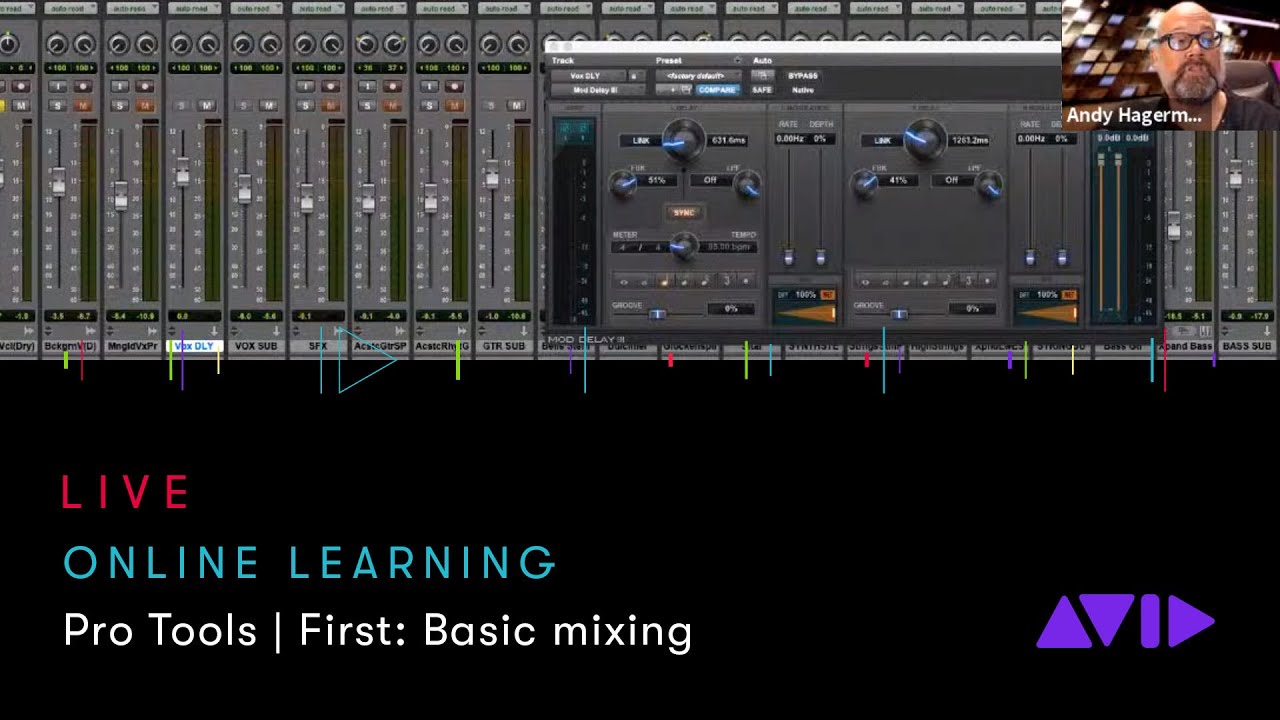This screenshot has height=720, width=1280.
Task: Mute the VOX SUB track
Action: [268, 105]
